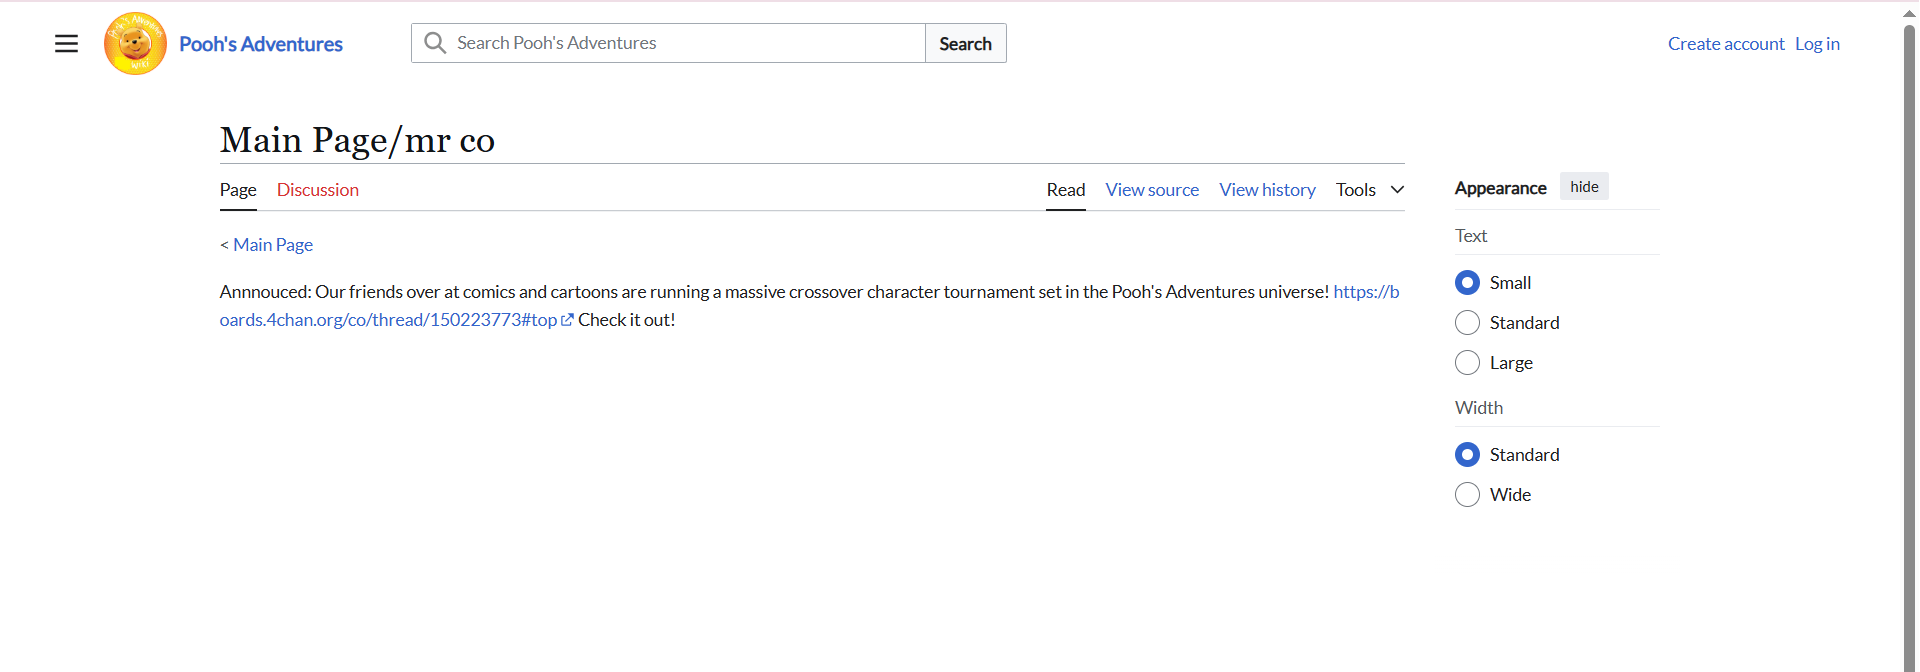Click the Text section label
The height and width of the screenshot is (672, 1920).
(x=1471, y=236)
